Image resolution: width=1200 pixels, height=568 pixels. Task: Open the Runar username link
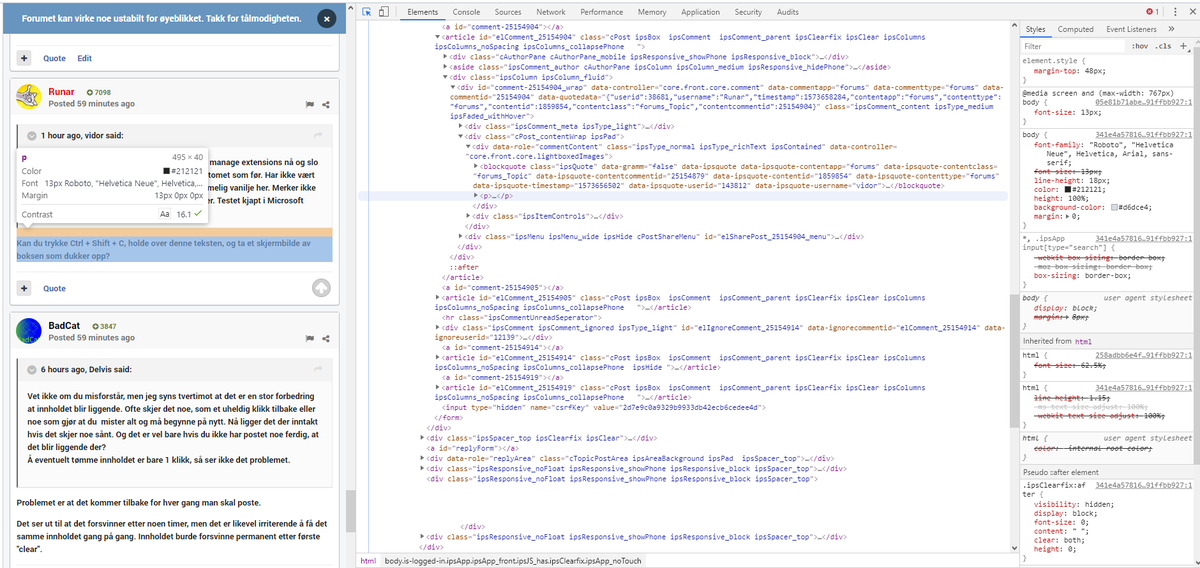pyautogui.click(x=62, y=92)
